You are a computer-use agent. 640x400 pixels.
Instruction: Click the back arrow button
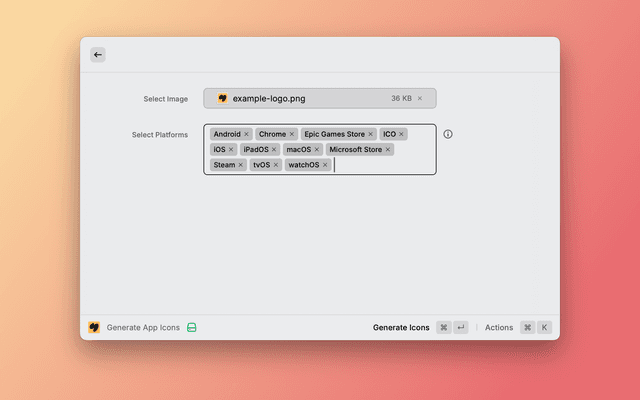(97, 55)
